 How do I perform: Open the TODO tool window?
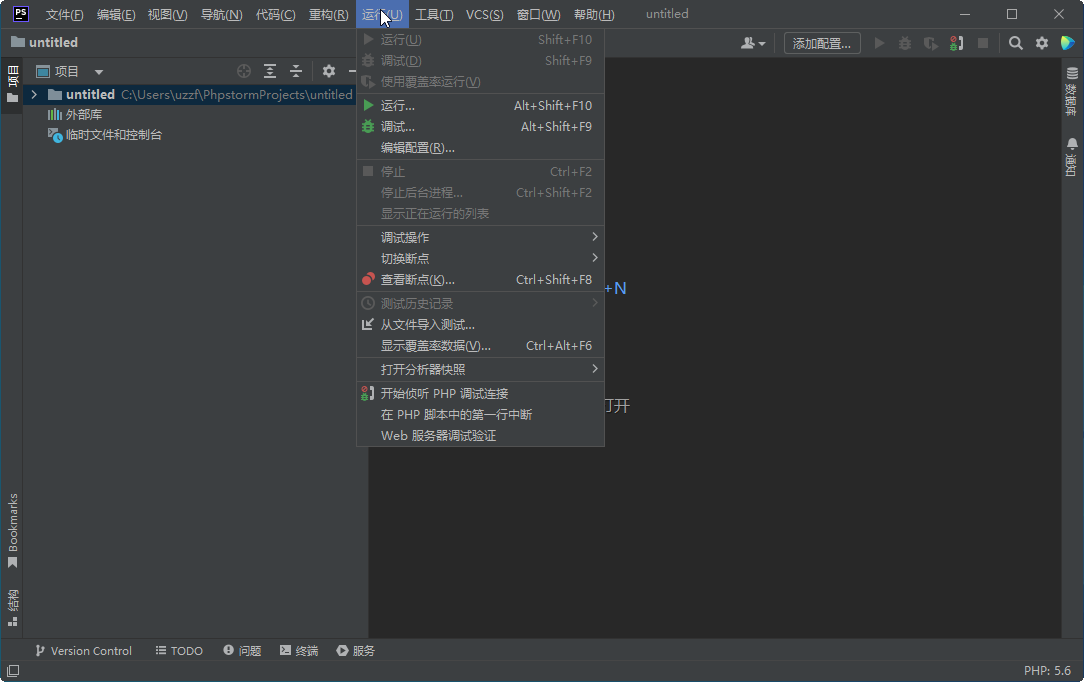[x=179, y=651]
